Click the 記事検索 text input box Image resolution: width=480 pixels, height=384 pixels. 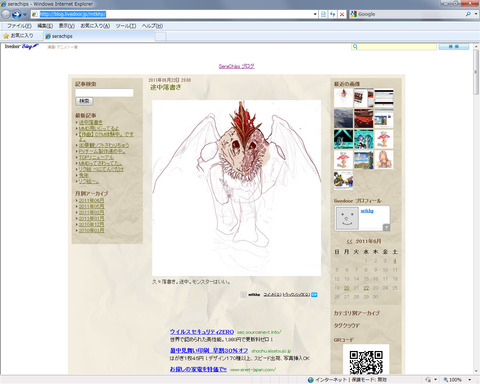pos(104,93)
